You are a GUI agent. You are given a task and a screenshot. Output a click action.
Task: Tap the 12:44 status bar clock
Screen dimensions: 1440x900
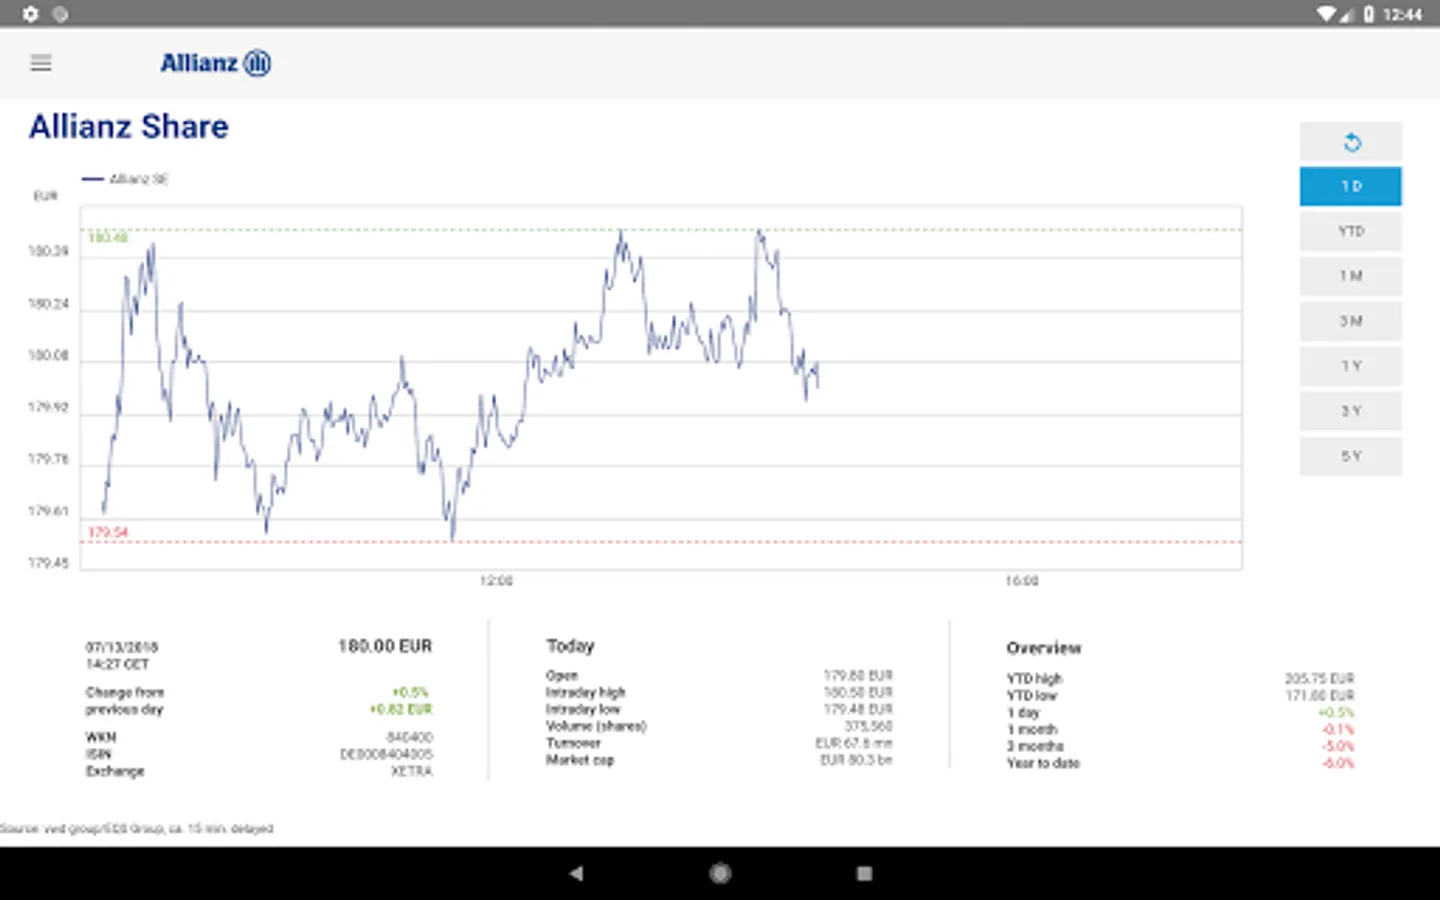coord(1404,14)
